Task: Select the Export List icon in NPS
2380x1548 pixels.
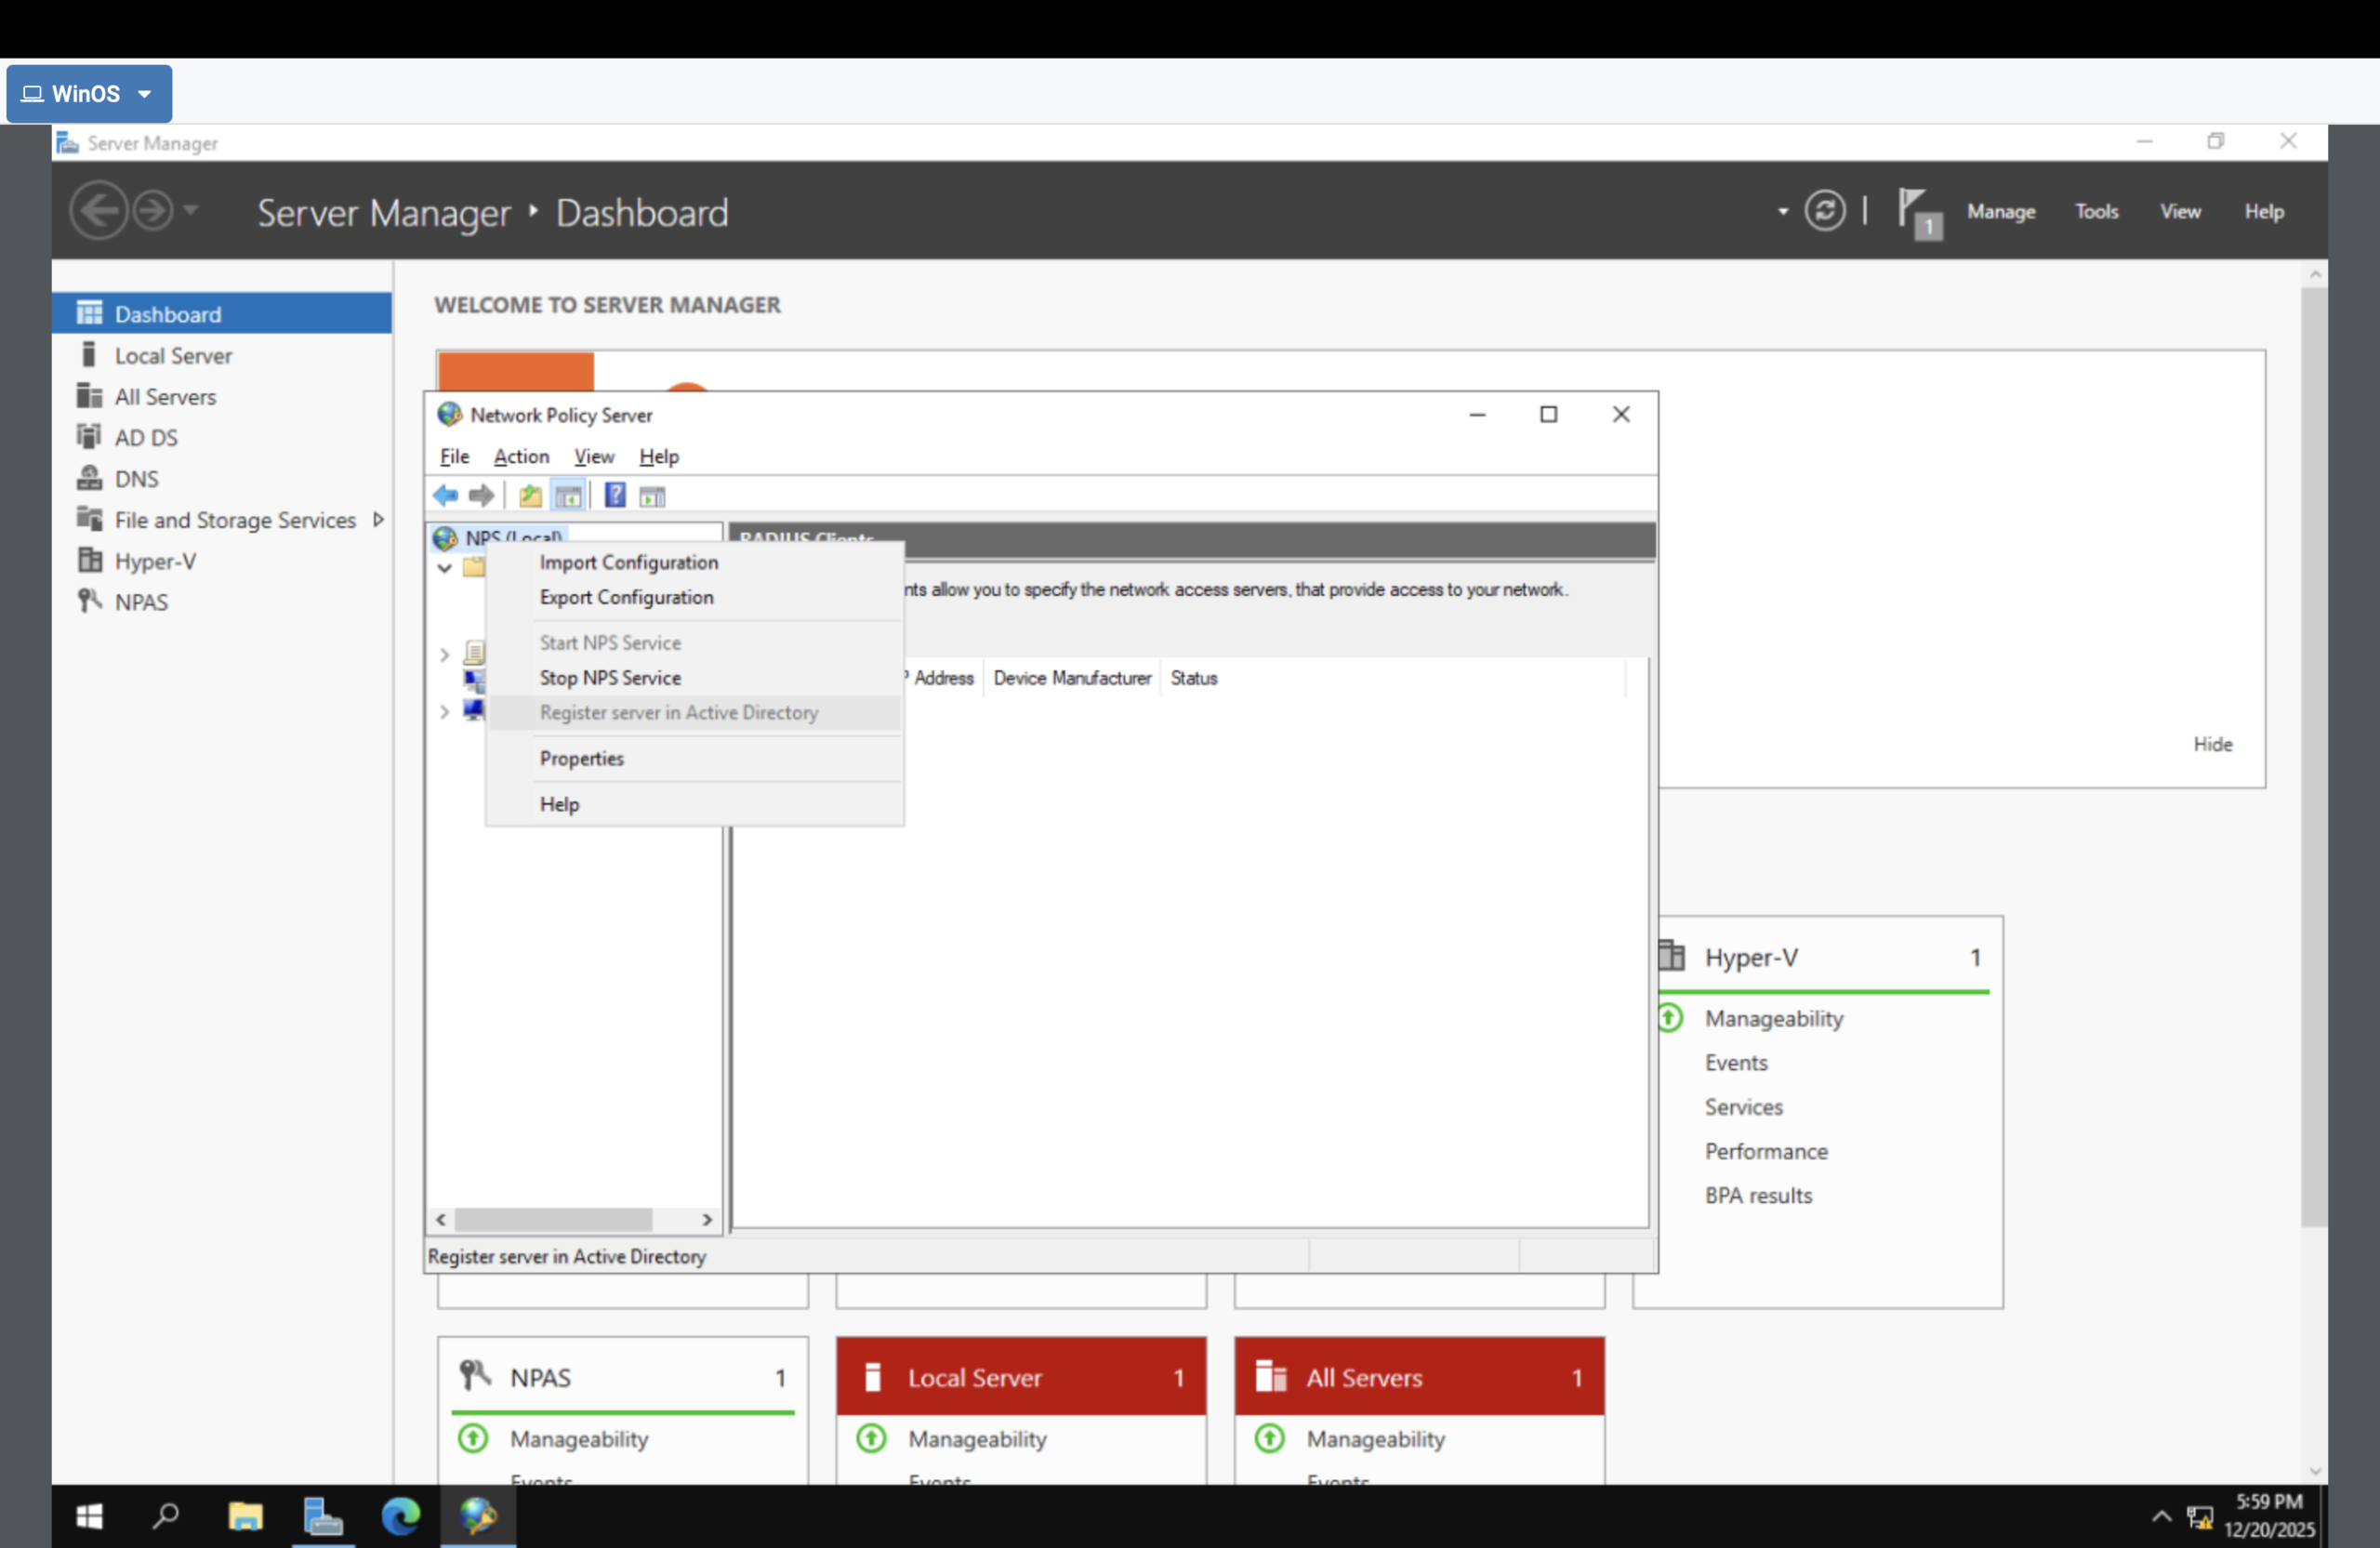Action: click(530, 495)
